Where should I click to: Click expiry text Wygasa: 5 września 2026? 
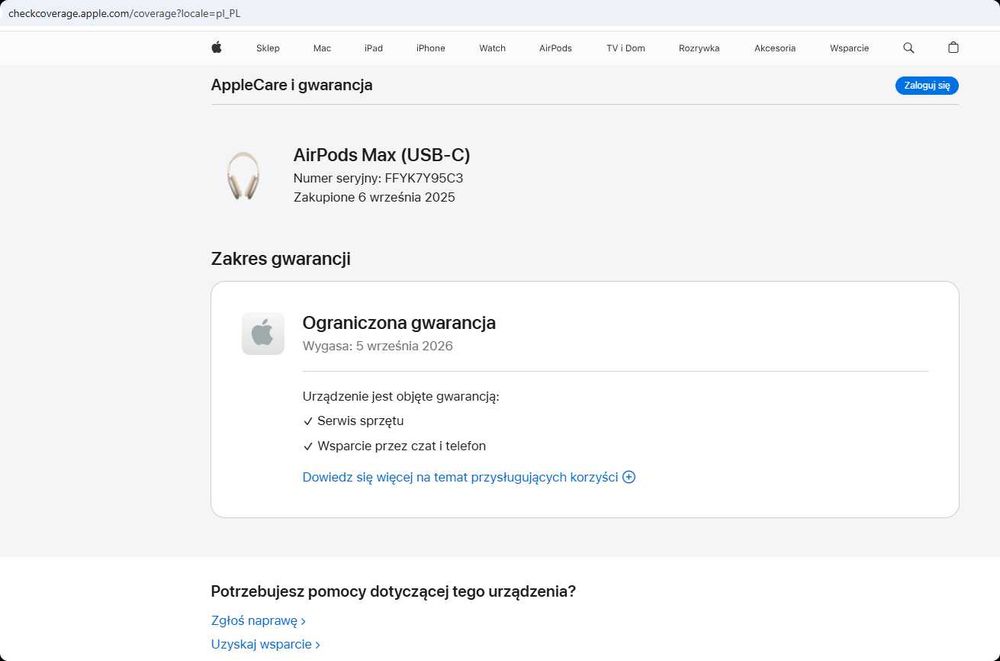tap(378, 346)
